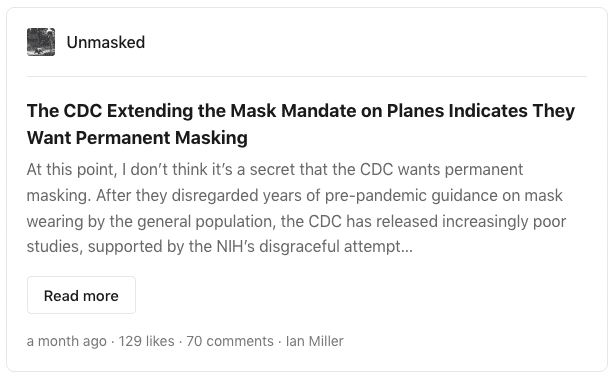615x378 pixels.
Task: Click the trailing ellipsis after "attempt"
Action: pyautogui.click(x=407, y=247)
